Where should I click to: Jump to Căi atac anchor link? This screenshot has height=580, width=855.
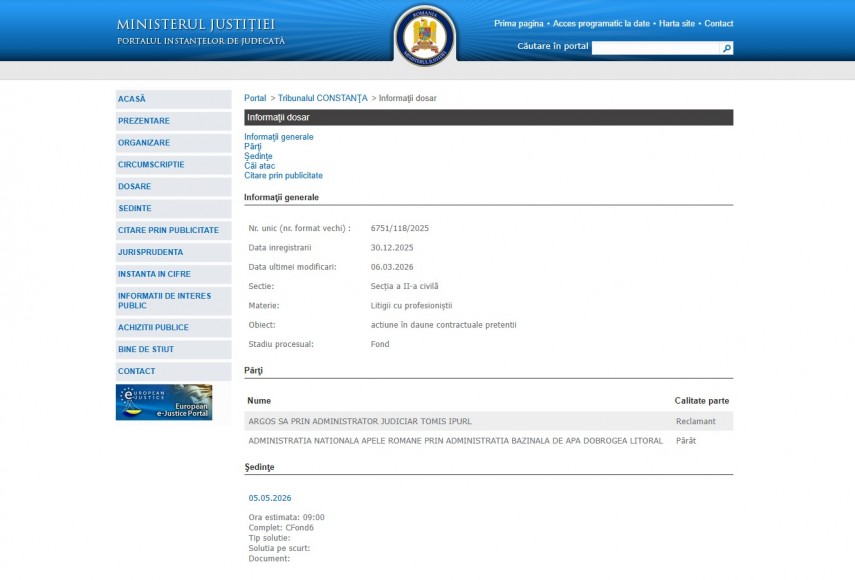(259, 166)
